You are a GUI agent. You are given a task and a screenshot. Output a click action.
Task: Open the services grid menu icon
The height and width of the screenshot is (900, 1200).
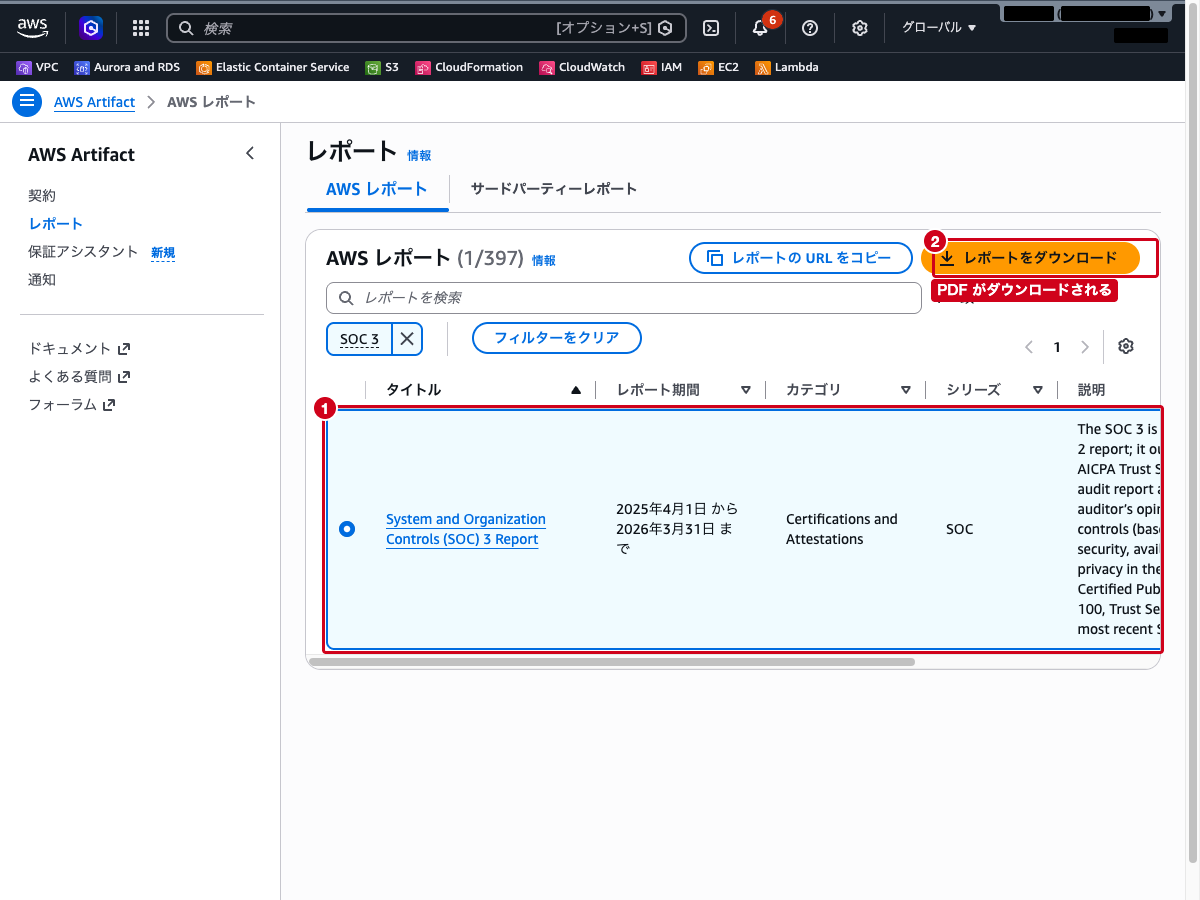[141, 28]
